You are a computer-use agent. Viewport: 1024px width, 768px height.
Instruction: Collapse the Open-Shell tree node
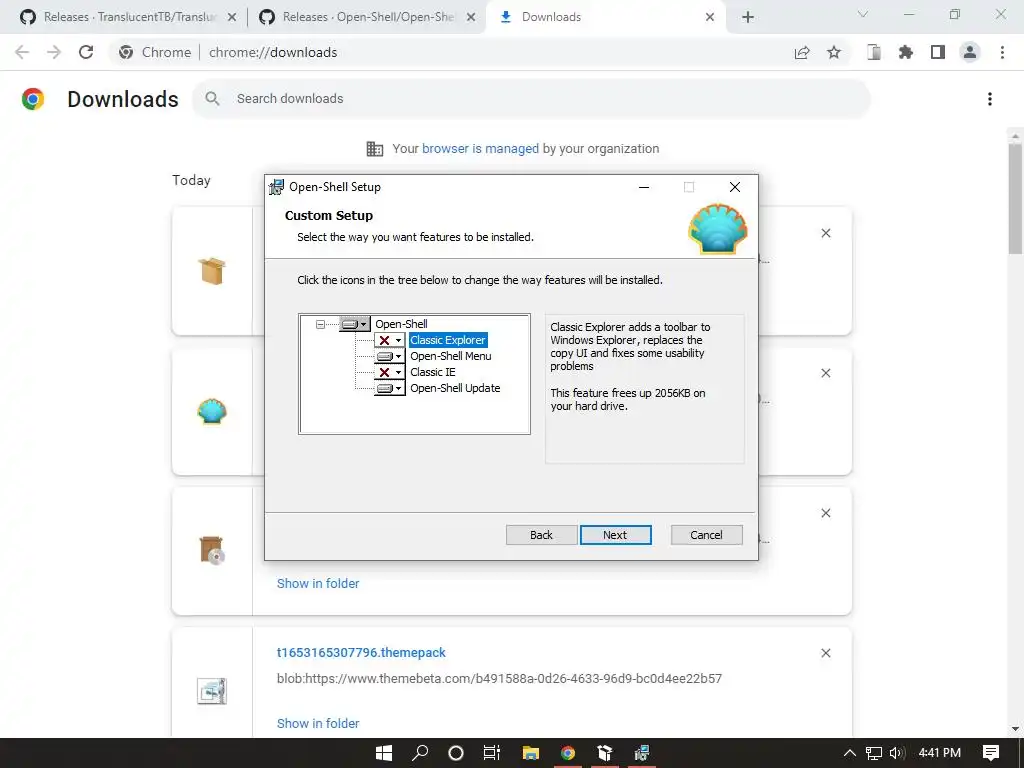click(320, 324)
